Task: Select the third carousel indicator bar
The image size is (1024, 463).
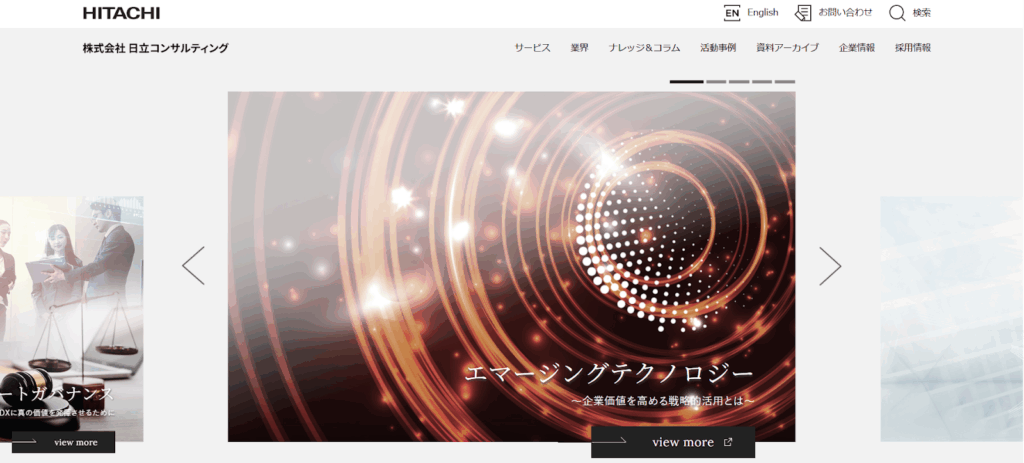Action: coord(739,81)
